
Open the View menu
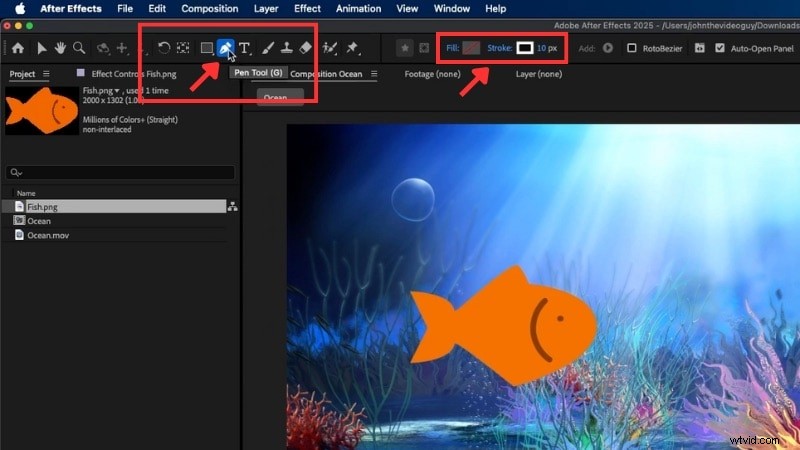(407, 9)
